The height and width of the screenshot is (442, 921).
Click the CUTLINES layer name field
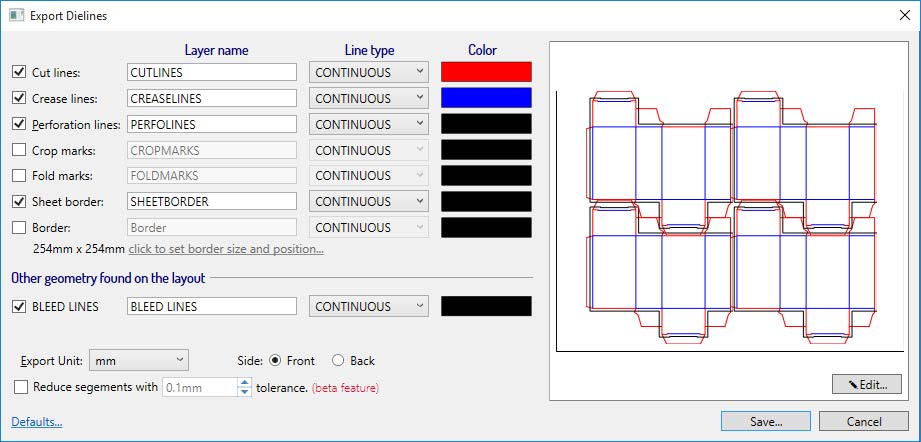212,72
